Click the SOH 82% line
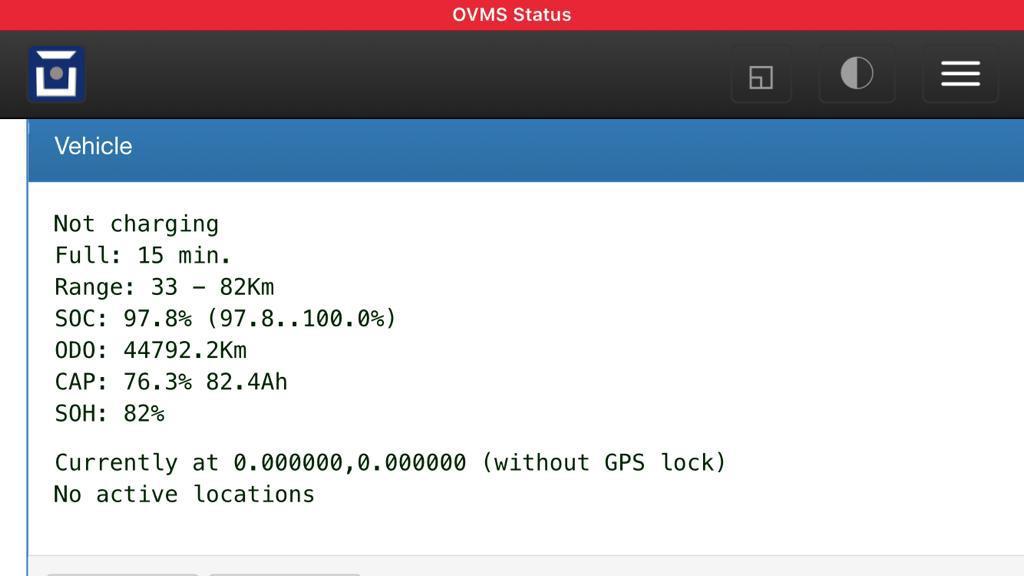The image size is (1024, 576). pyautogui.click(x=109, y=413)
